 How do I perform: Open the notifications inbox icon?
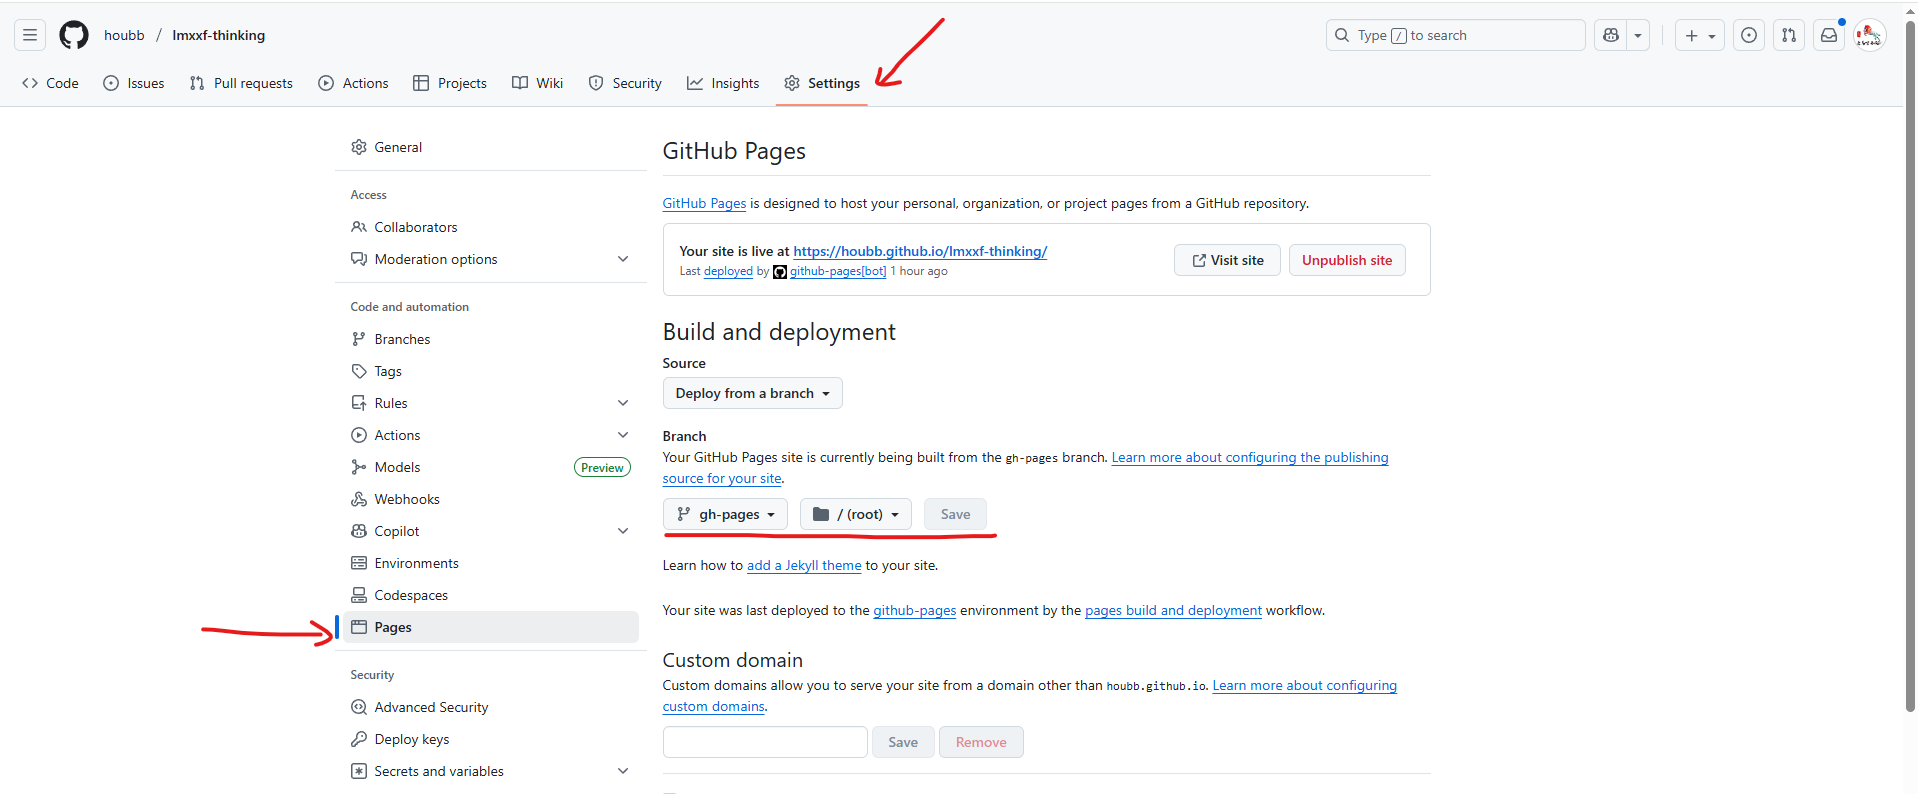coord(1829,35)
